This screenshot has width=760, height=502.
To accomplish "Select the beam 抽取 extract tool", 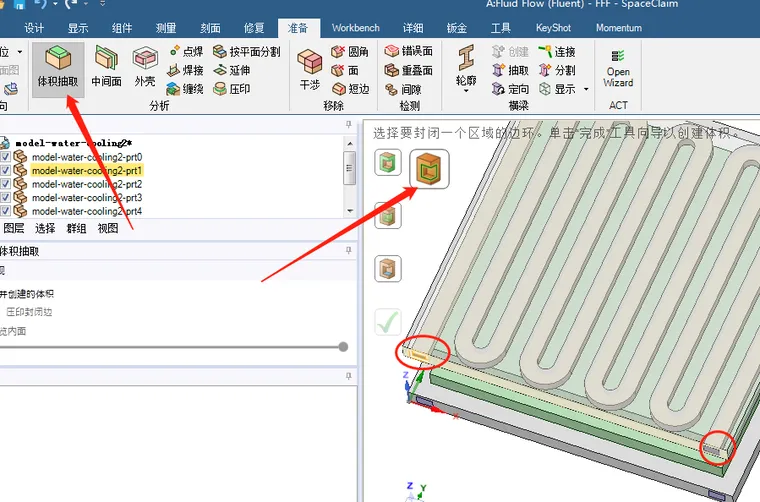I will 510,70.
